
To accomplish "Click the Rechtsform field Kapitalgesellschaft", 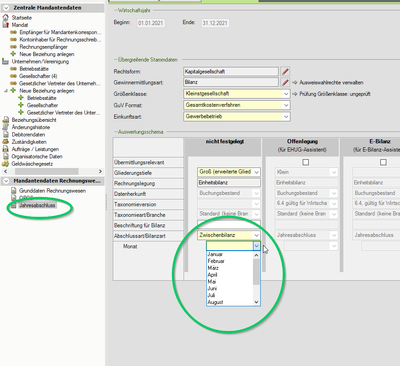I will (231, 72).
